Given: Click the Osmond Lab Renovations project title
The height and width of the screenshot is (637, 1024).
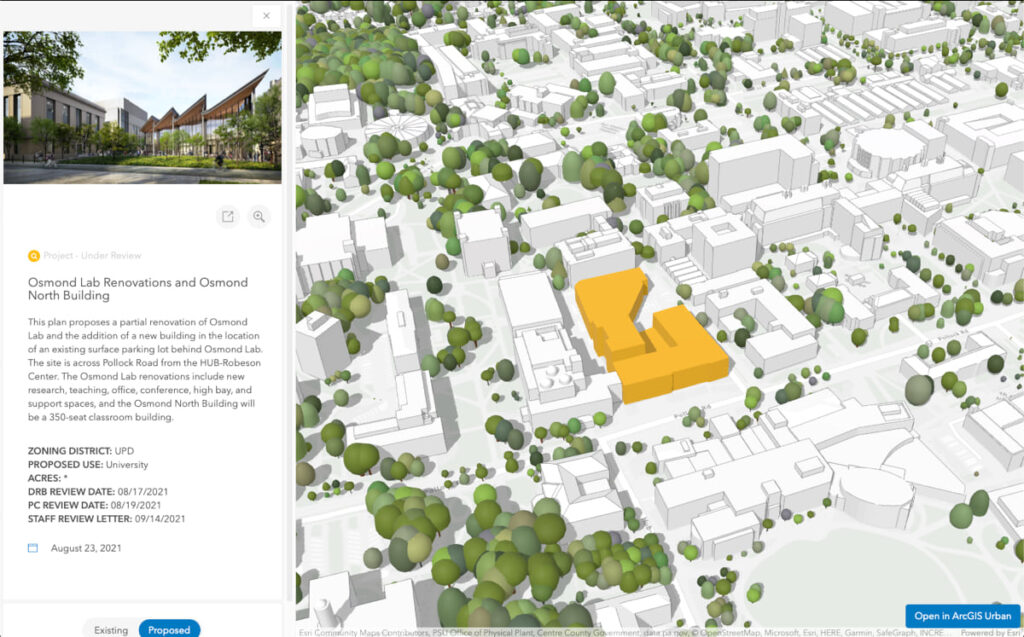Looking at the screenshot, I should [138, 289].
